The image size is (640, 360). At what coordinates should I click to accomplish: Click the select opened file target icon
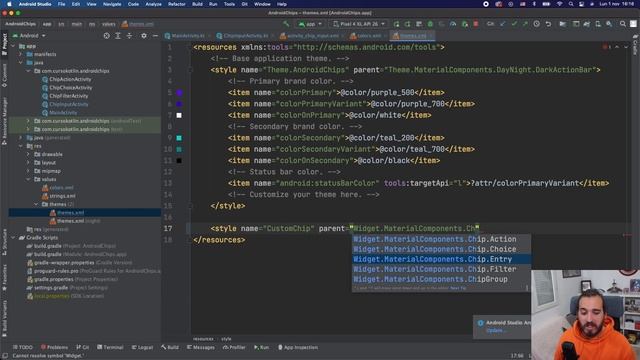(x=107, y=36)
